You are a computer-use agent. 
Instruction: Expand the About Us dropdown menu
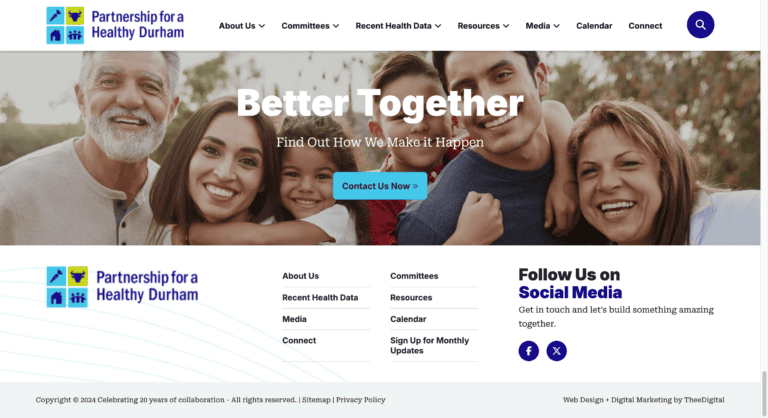(x=241, y=25)
